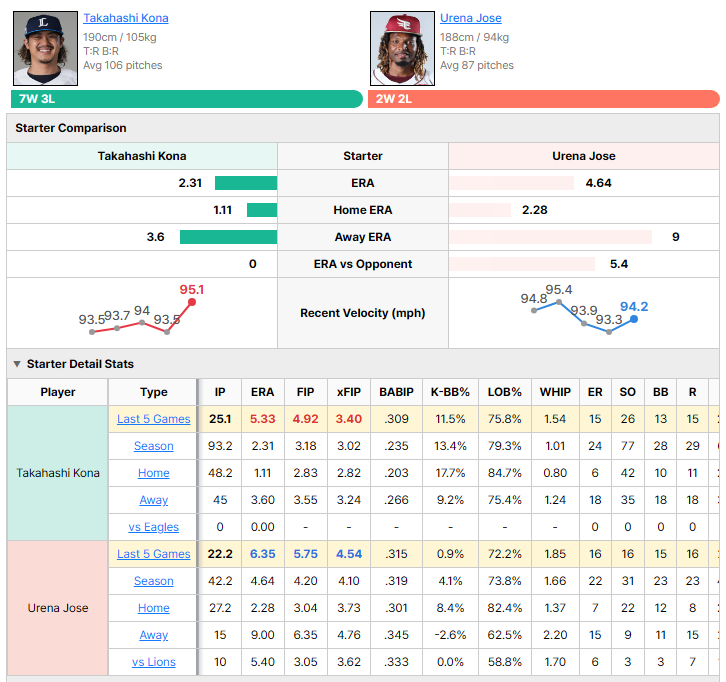The image size is (726, 682).
Task: Click the xFIP column header
Action: [349, 392]
